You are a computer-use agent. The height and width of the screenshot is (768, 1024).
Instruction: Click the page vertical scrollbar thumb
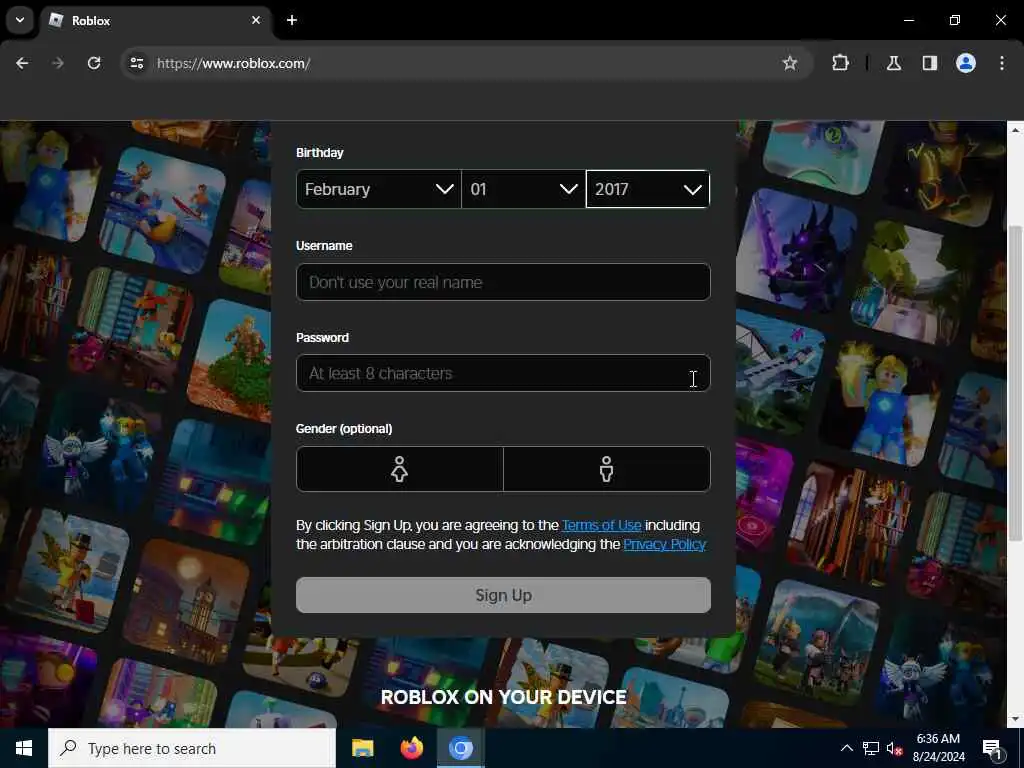pos(1016,383)
